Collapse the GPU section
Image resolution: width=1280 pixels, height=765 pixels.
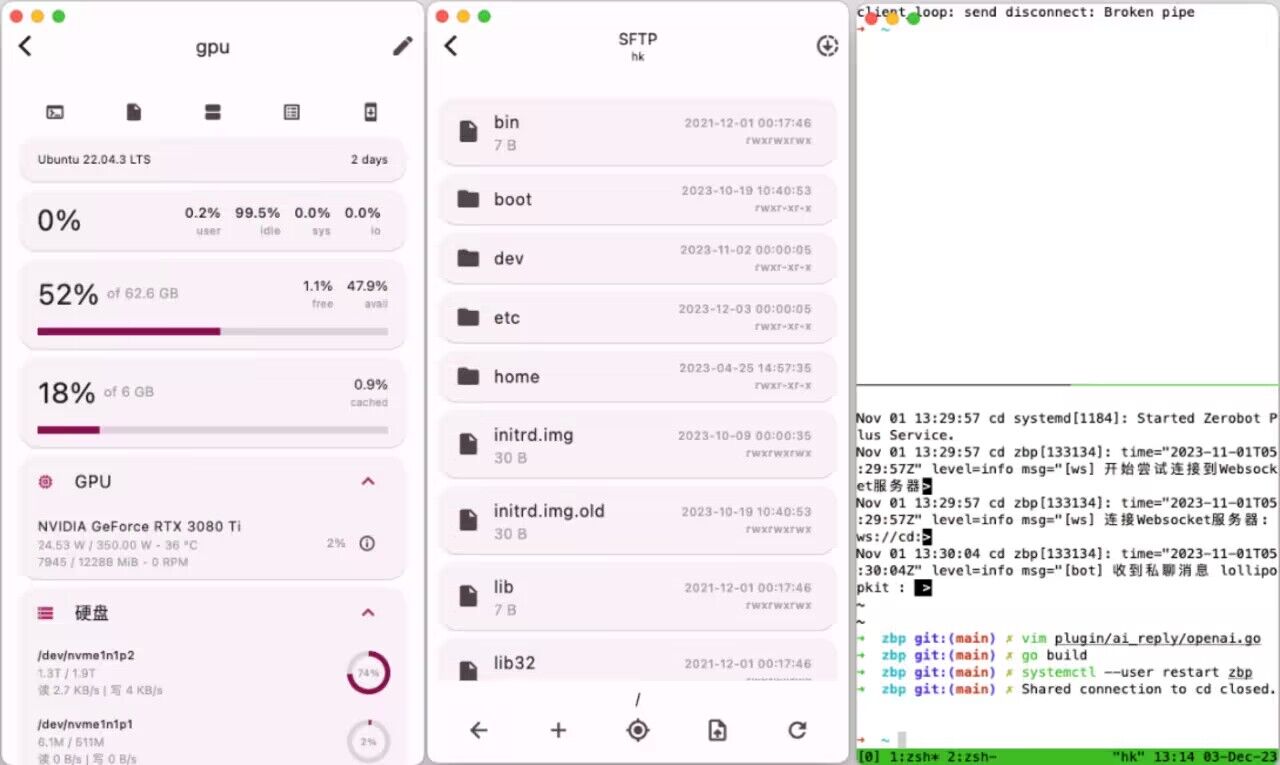pos(368,482)
